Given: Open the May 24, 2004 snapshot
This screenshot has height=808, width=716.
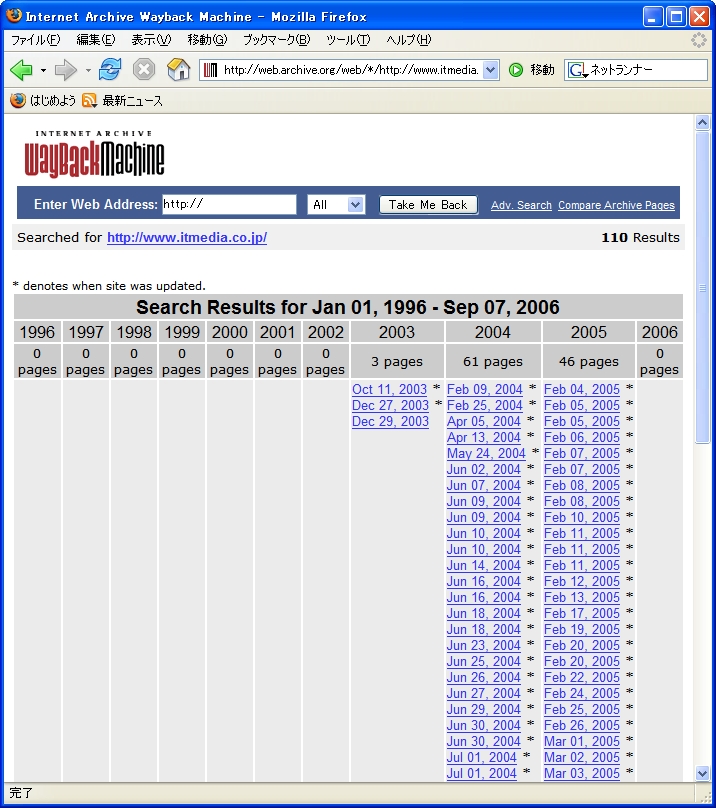Looking at the screenshot, I should (486, 453).
